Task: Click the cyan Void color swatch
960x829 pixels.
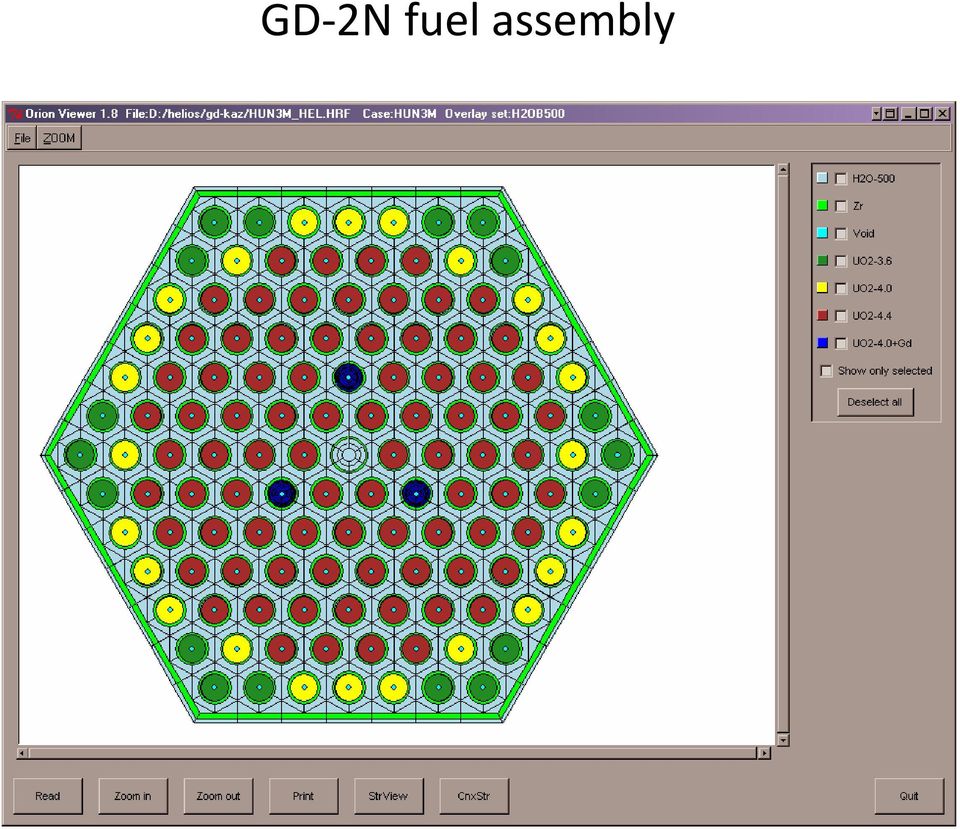Action: point(822,233)
